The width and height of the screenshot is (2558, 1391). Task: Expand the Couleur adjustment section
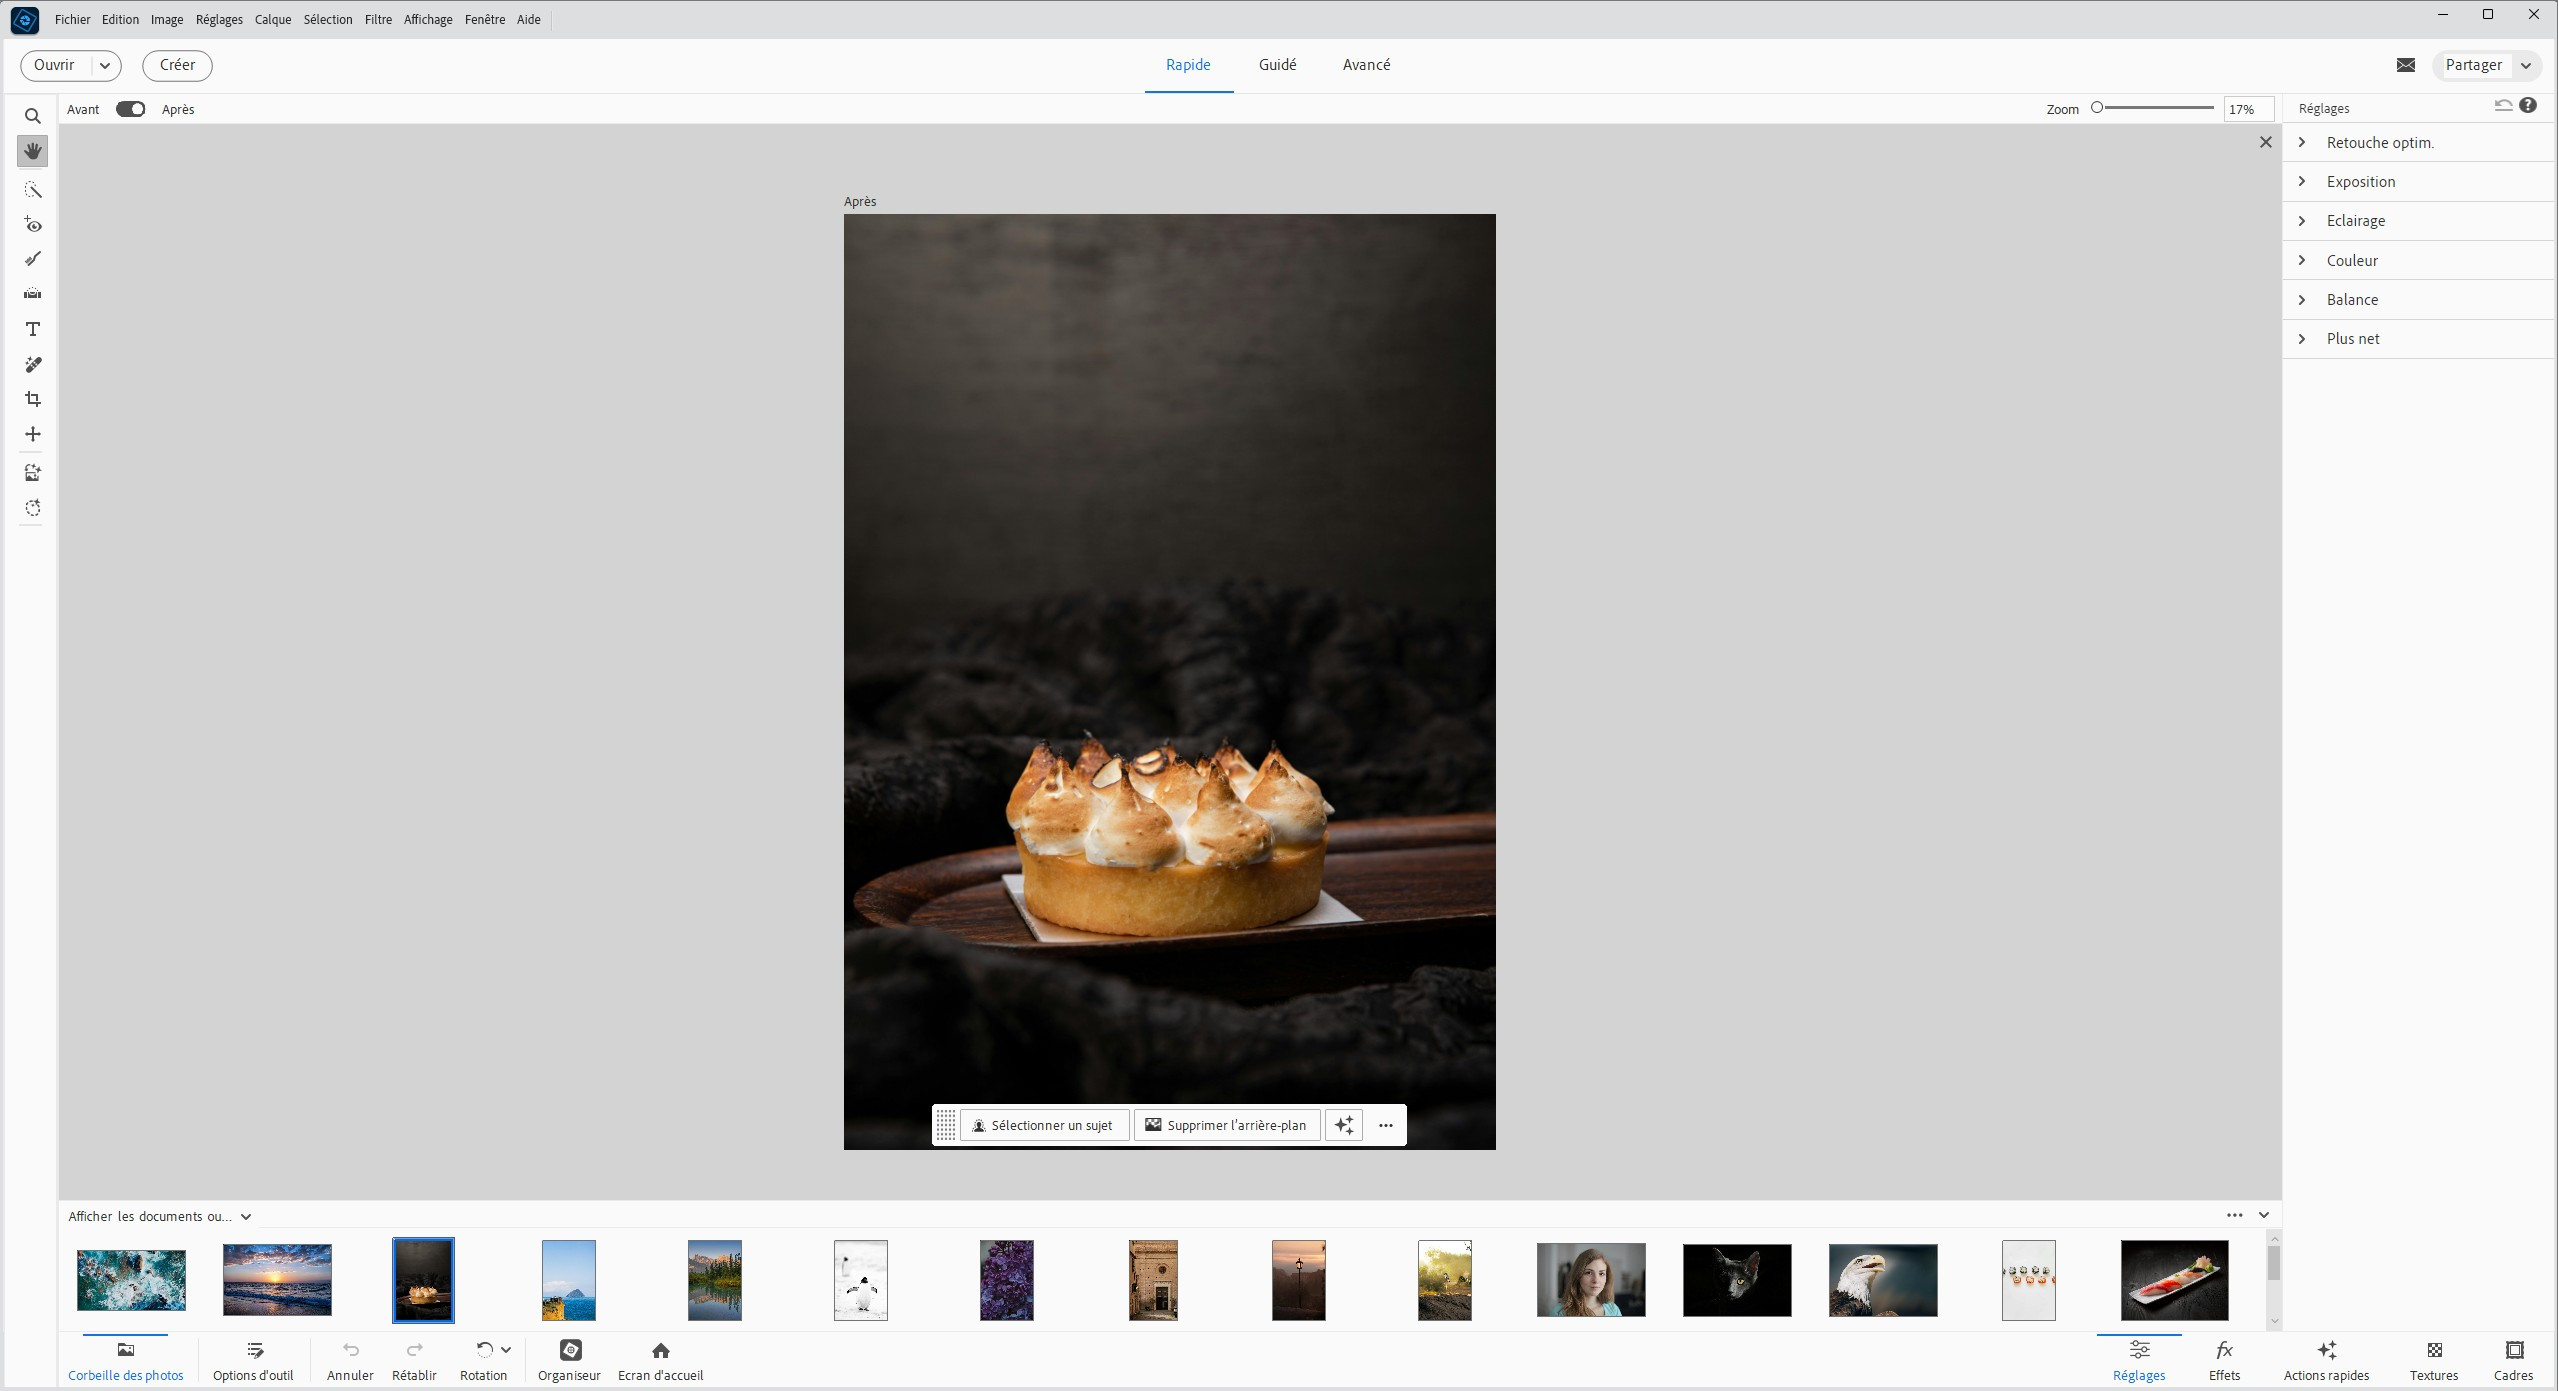coord(2351,260)
